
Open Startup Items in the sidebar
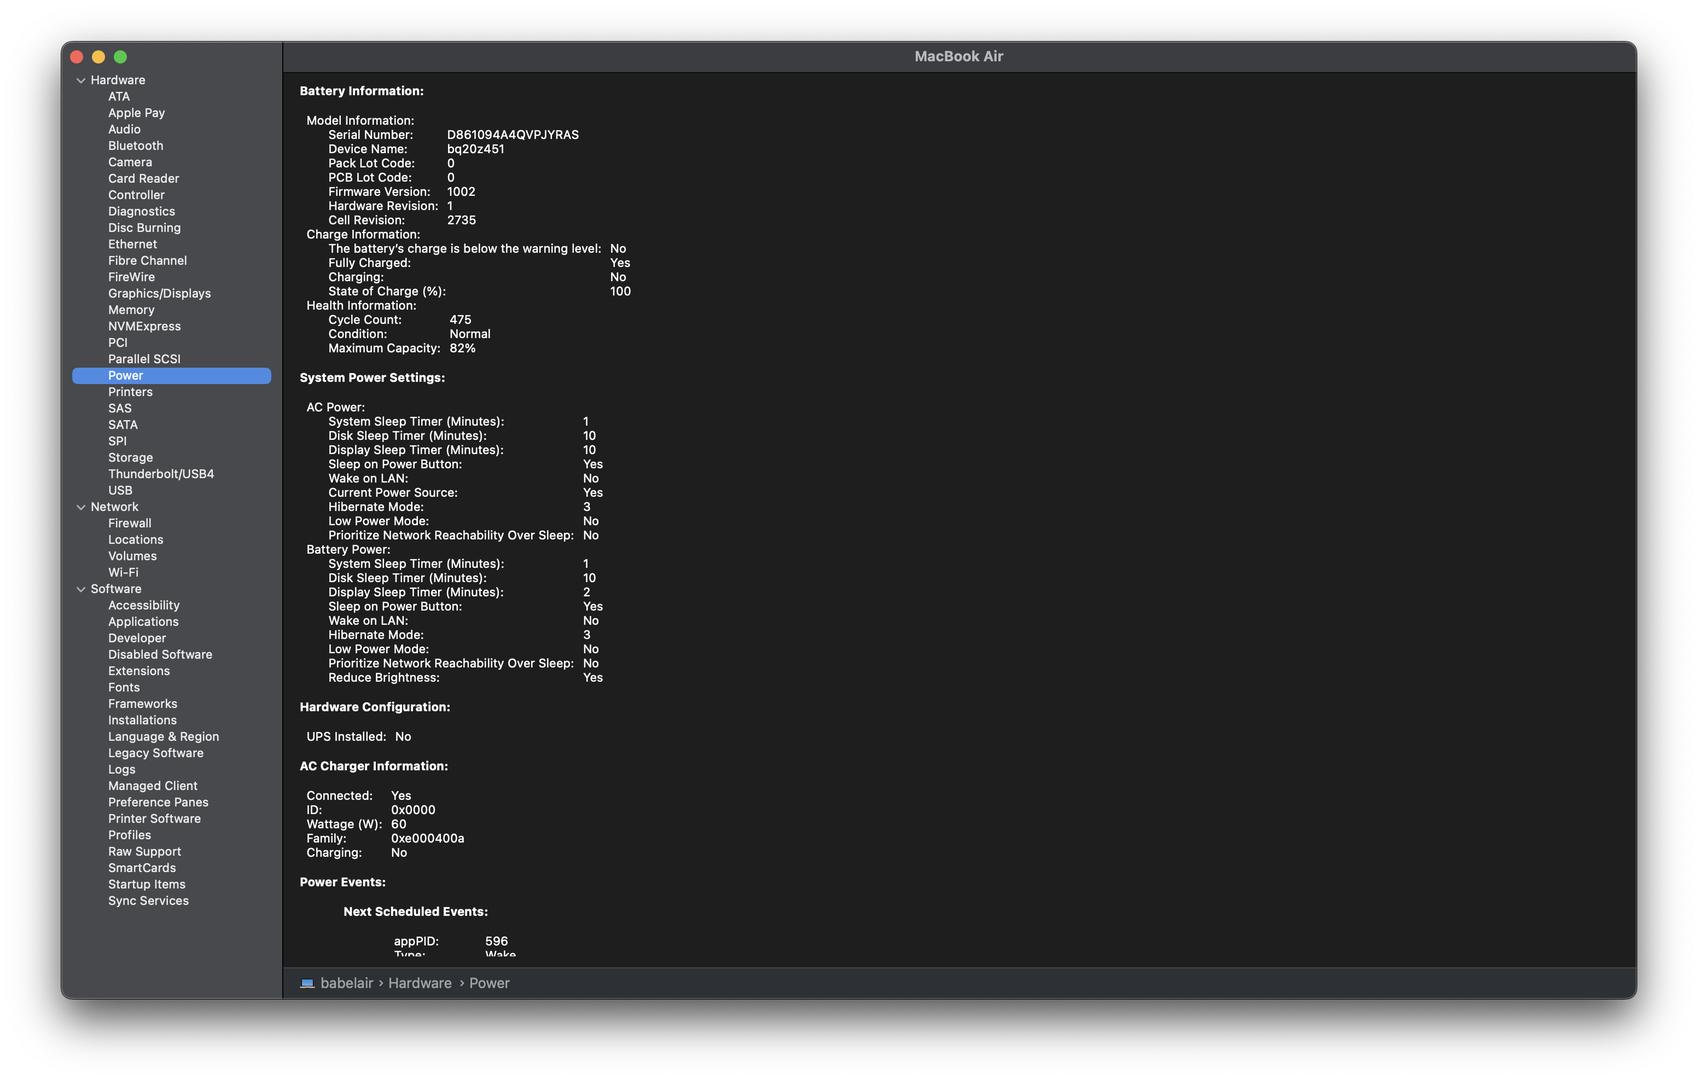147,885
